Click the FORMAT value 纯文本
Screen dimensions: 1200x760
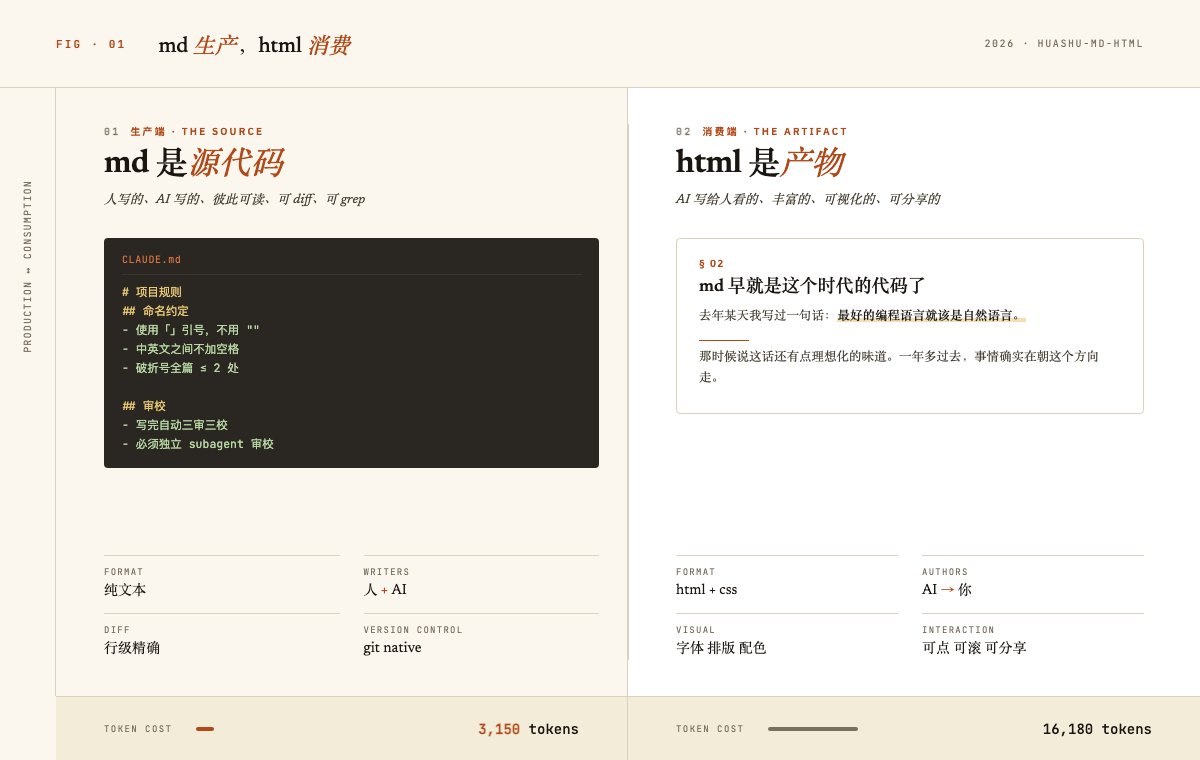tap(125, 590)
